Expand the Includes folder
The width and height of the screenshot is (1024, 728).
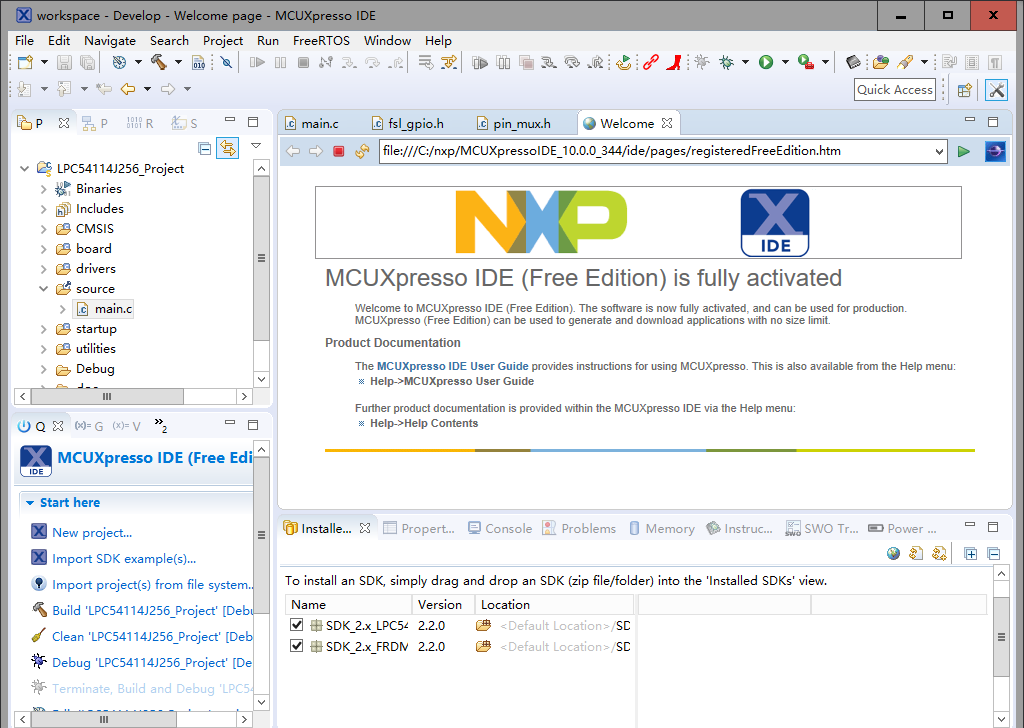point(44,209)
